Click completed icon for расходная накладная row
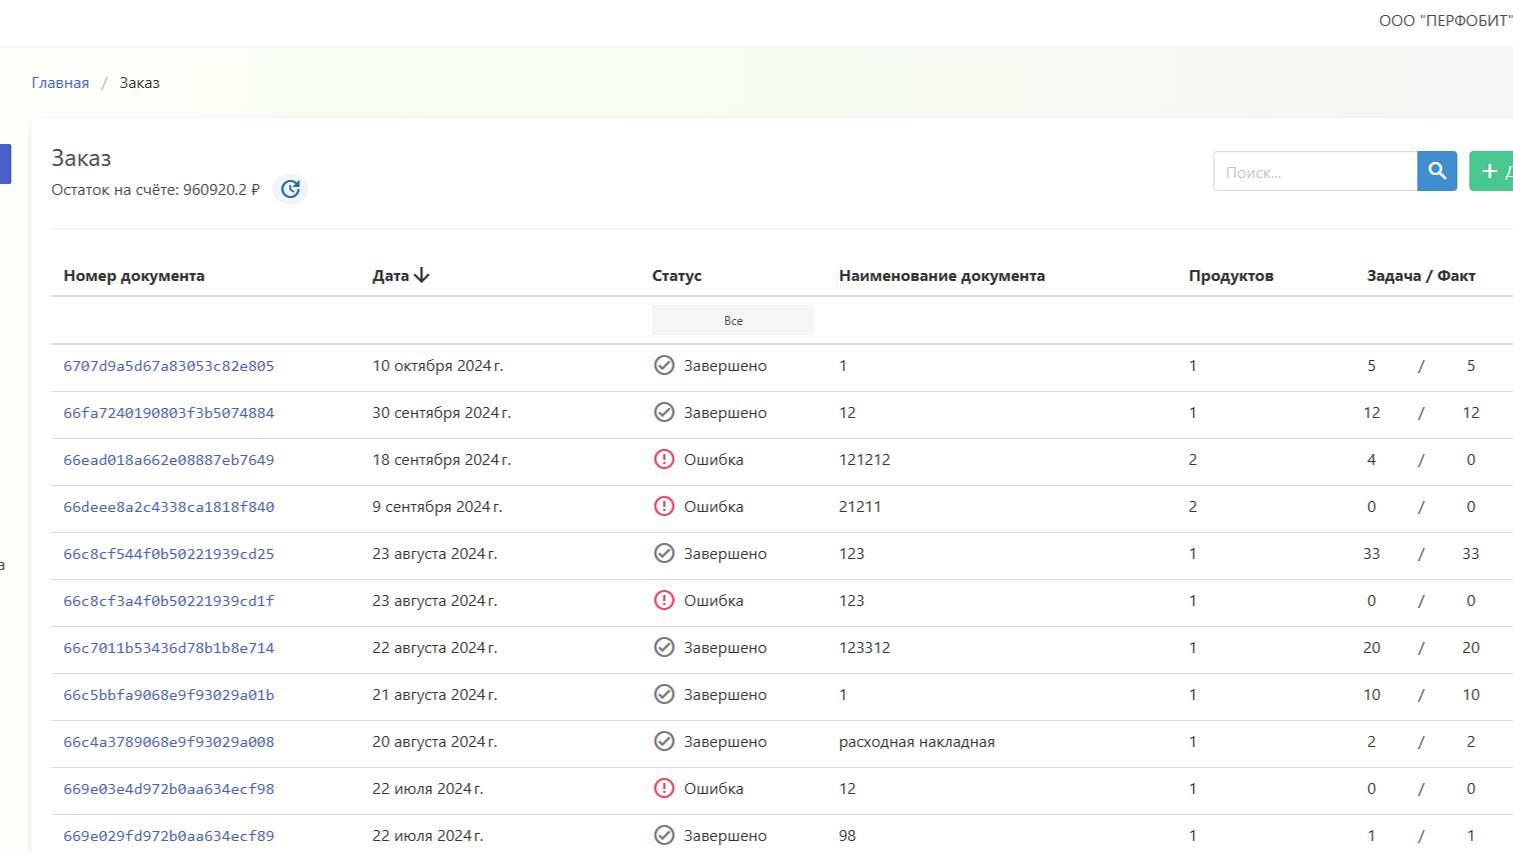Screen dimensions: 1513x853 coord(664,742)
